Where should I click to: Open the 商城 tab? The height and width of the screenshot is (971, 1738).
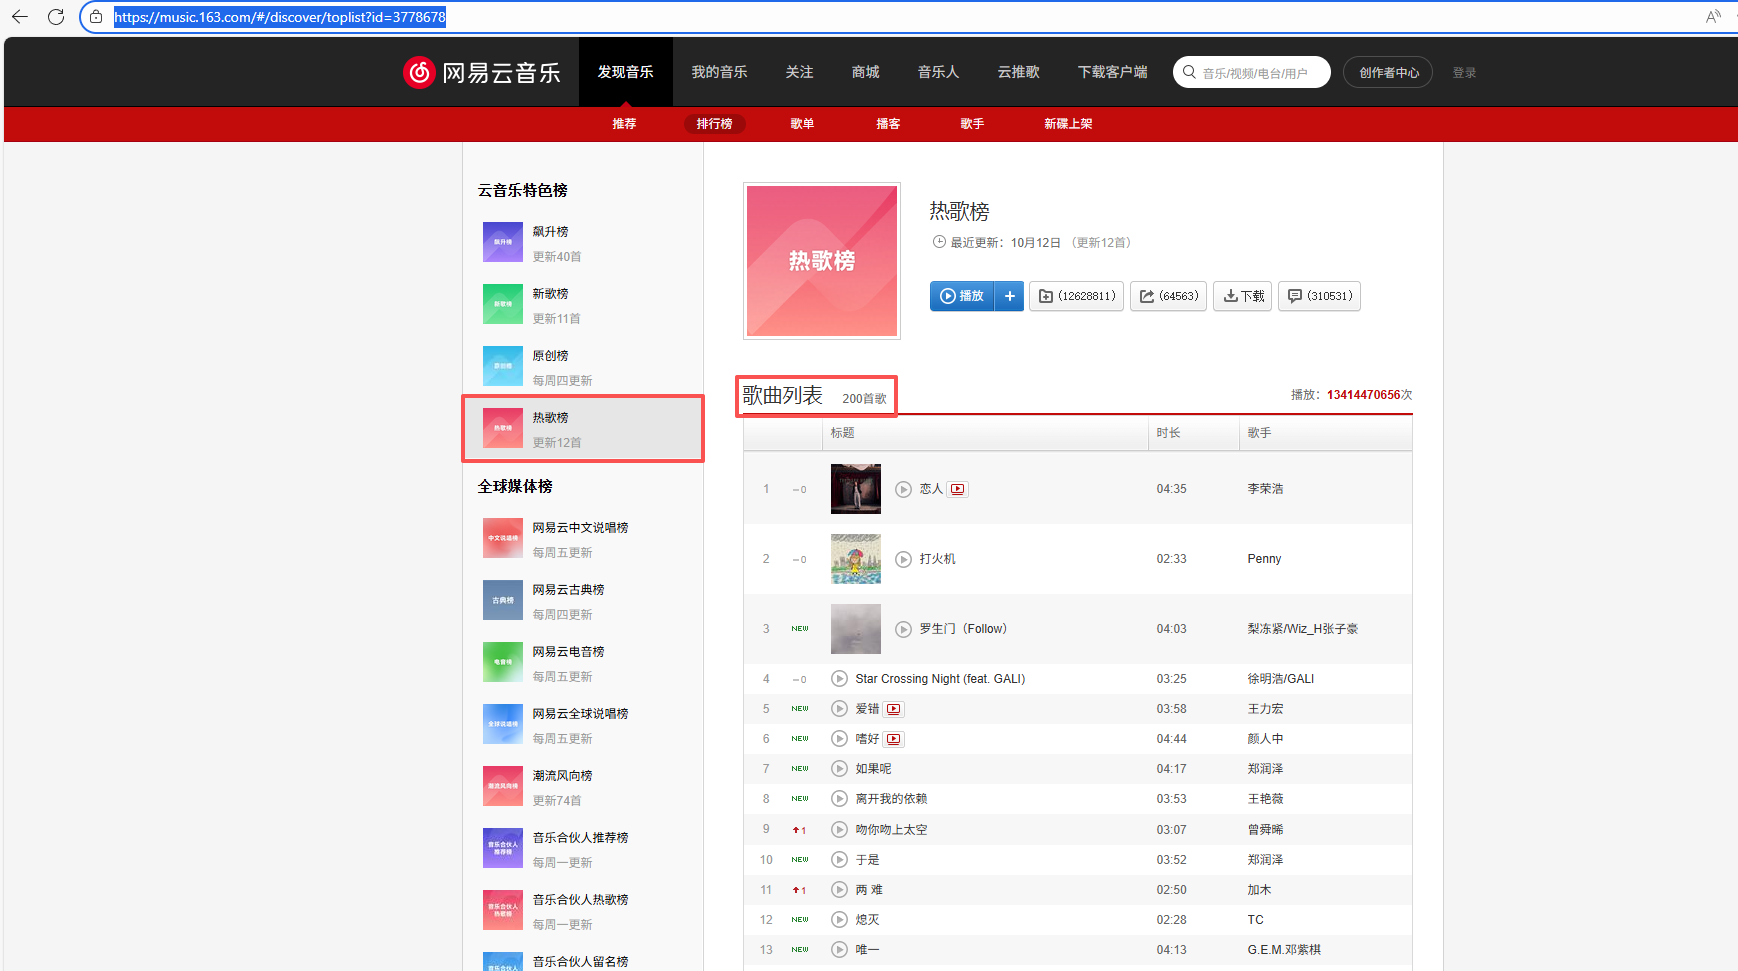(x=866, y=72)
